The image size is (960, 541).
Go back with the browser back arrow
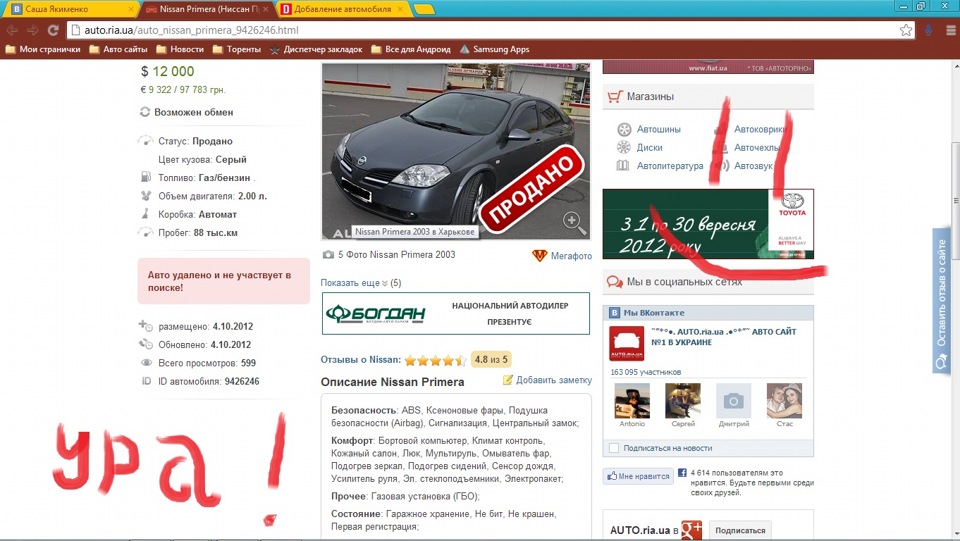click(12, 30)
